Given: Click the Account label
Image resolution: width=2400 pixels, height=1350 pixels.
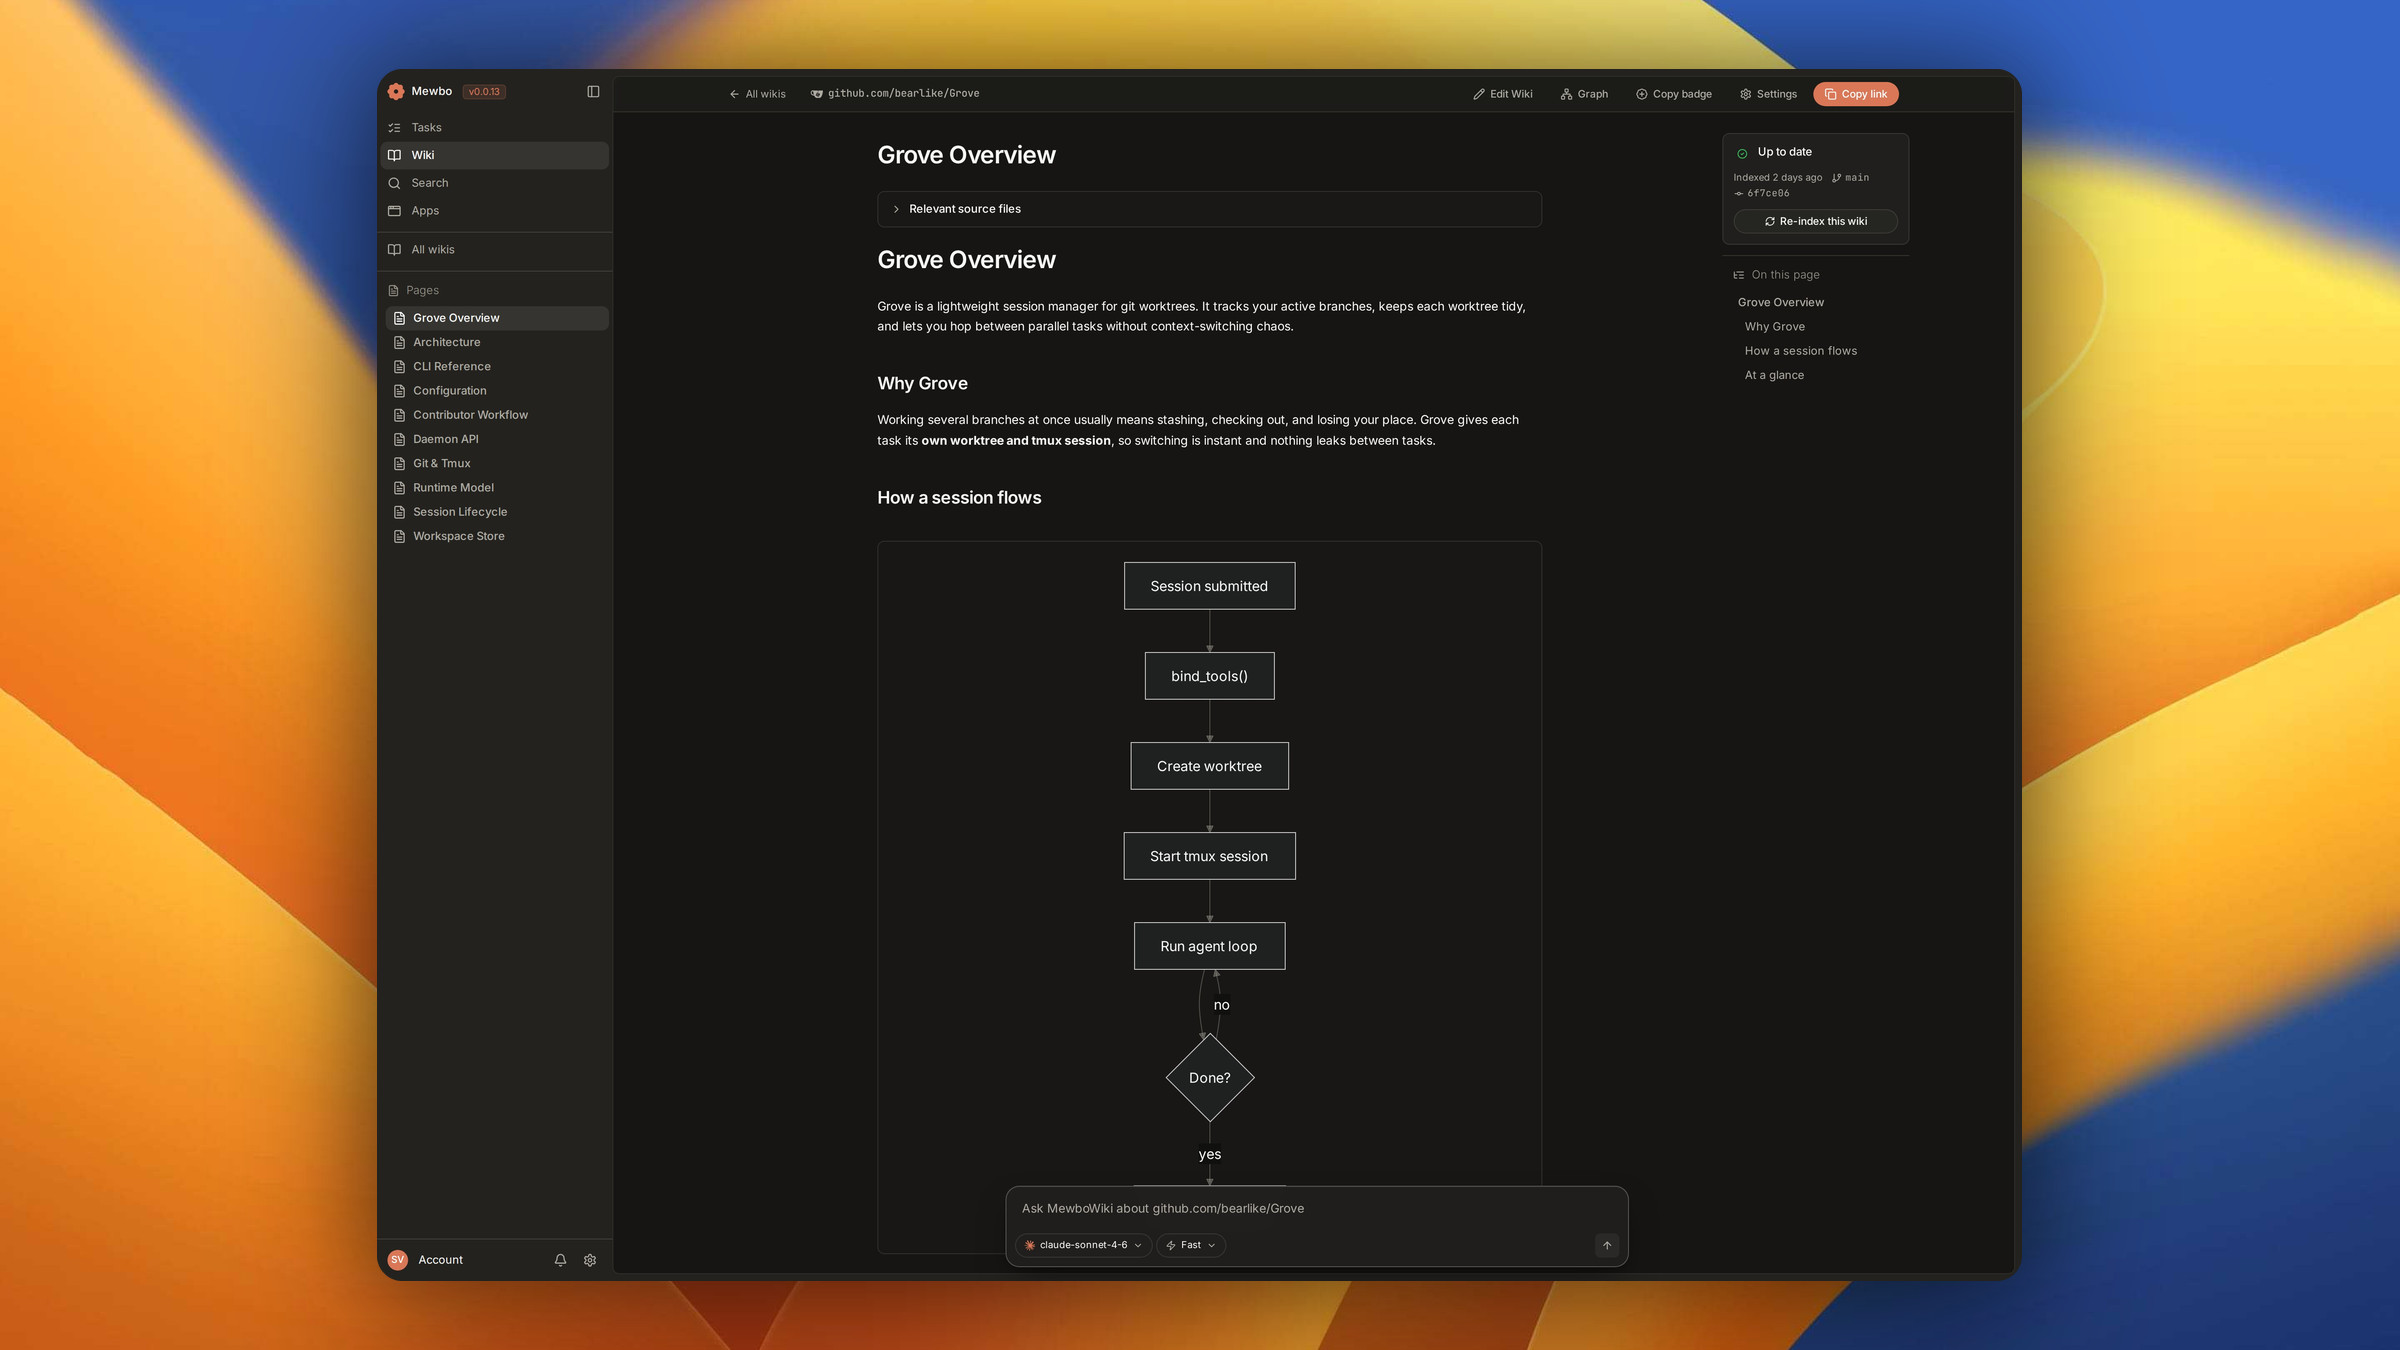Looking at the screenshot, I should (440, 1260).
